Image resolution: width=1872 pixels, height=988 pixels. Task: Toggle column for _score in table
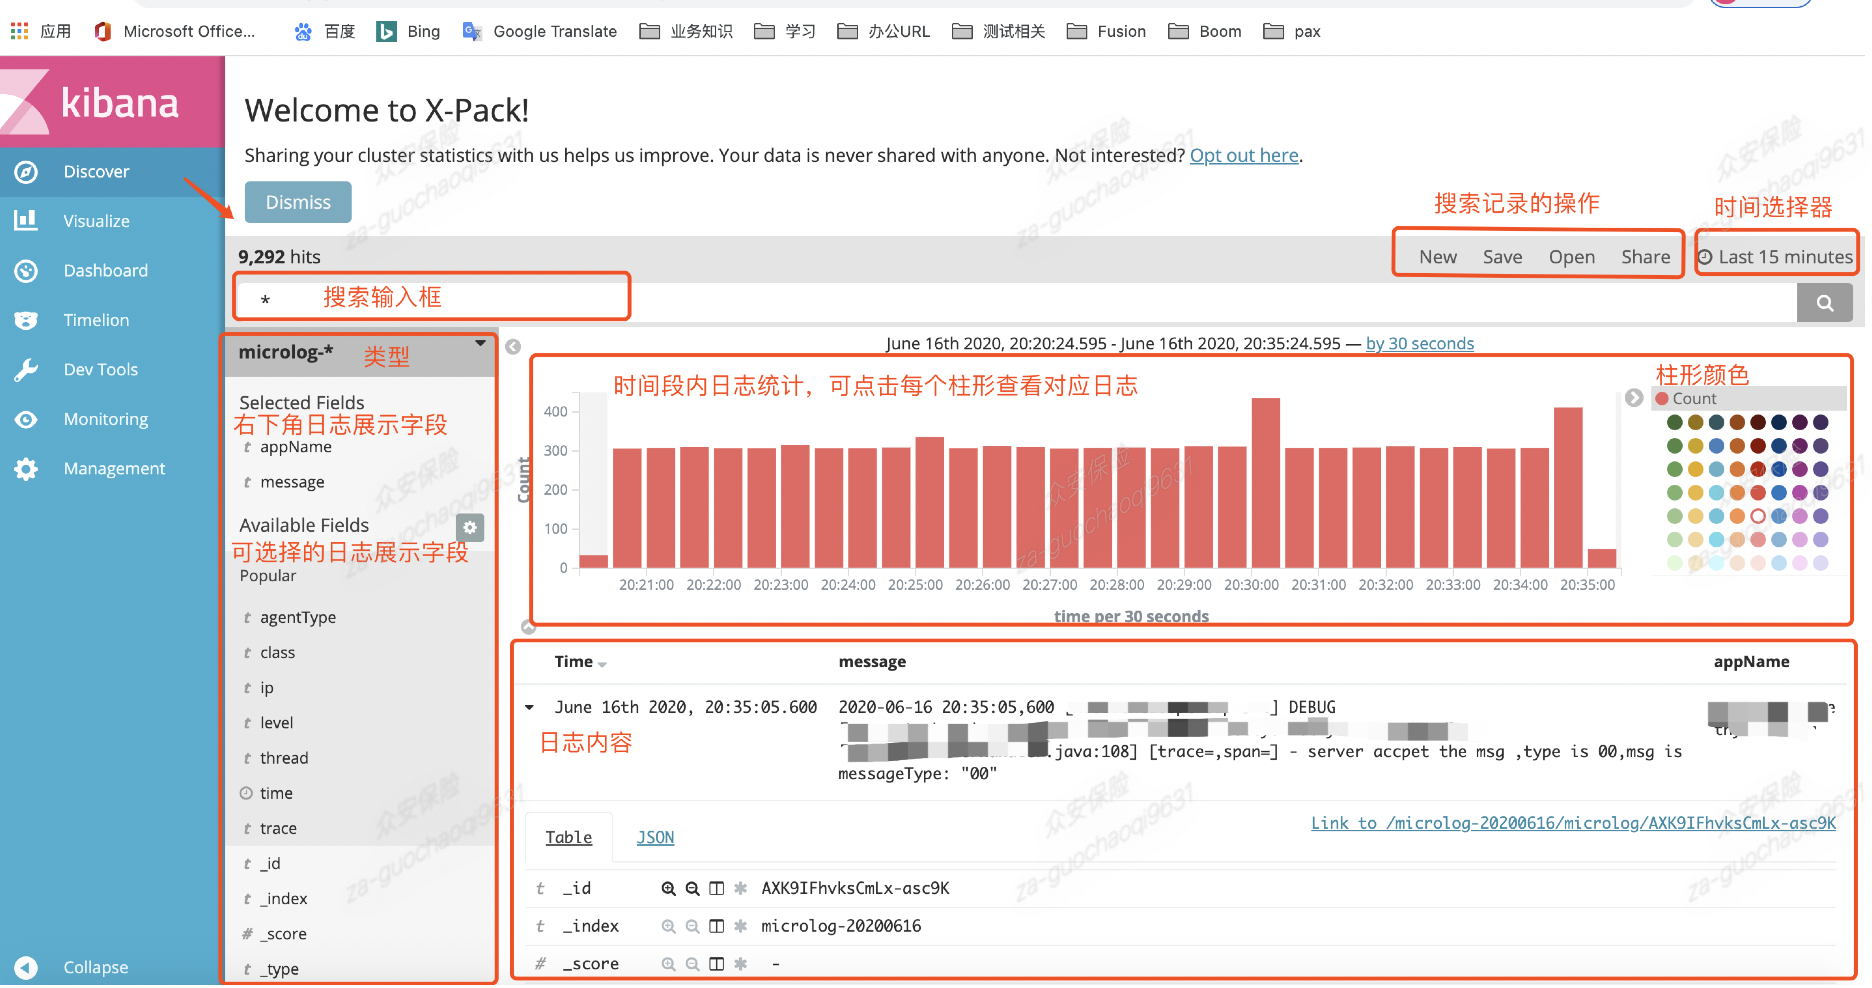coord(716,964)
